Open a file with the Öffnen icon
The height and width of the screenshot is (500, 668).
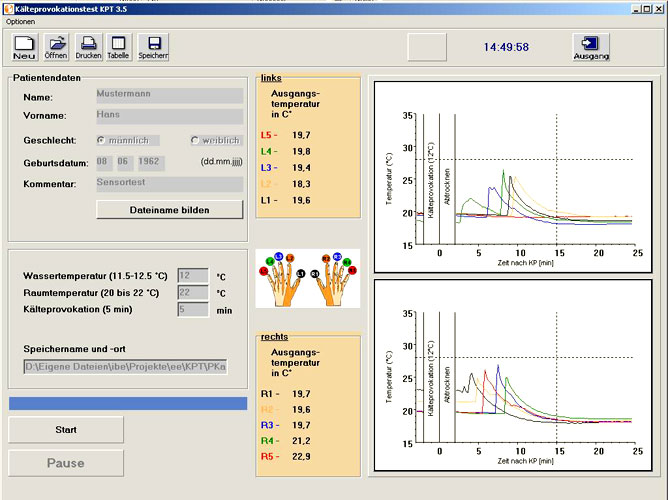(x=57, y=46)
